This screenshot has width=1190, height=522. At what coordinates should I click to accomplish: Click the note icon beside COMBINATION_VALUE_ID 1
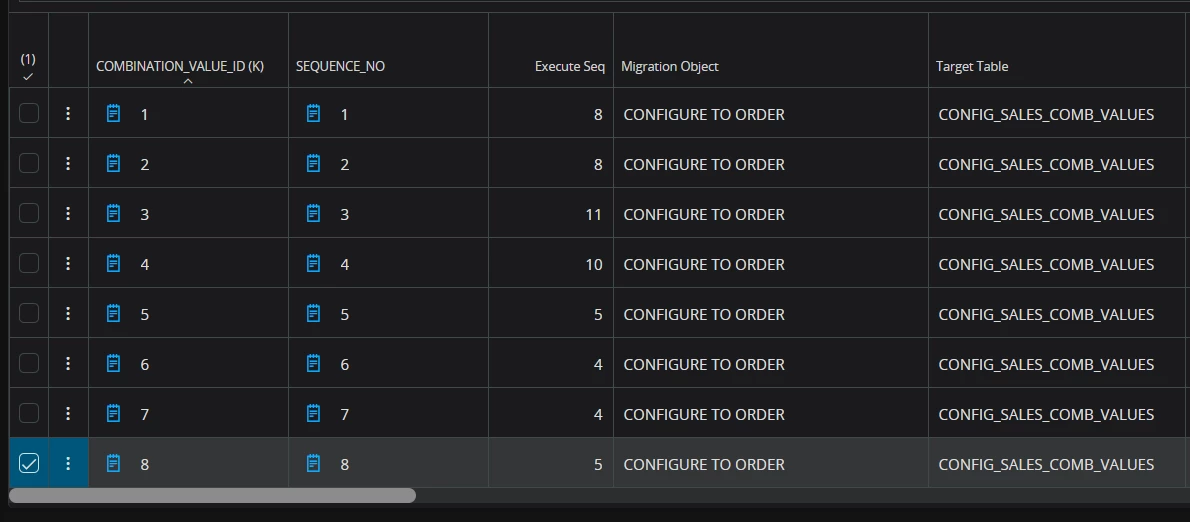[x=114, y=114]
